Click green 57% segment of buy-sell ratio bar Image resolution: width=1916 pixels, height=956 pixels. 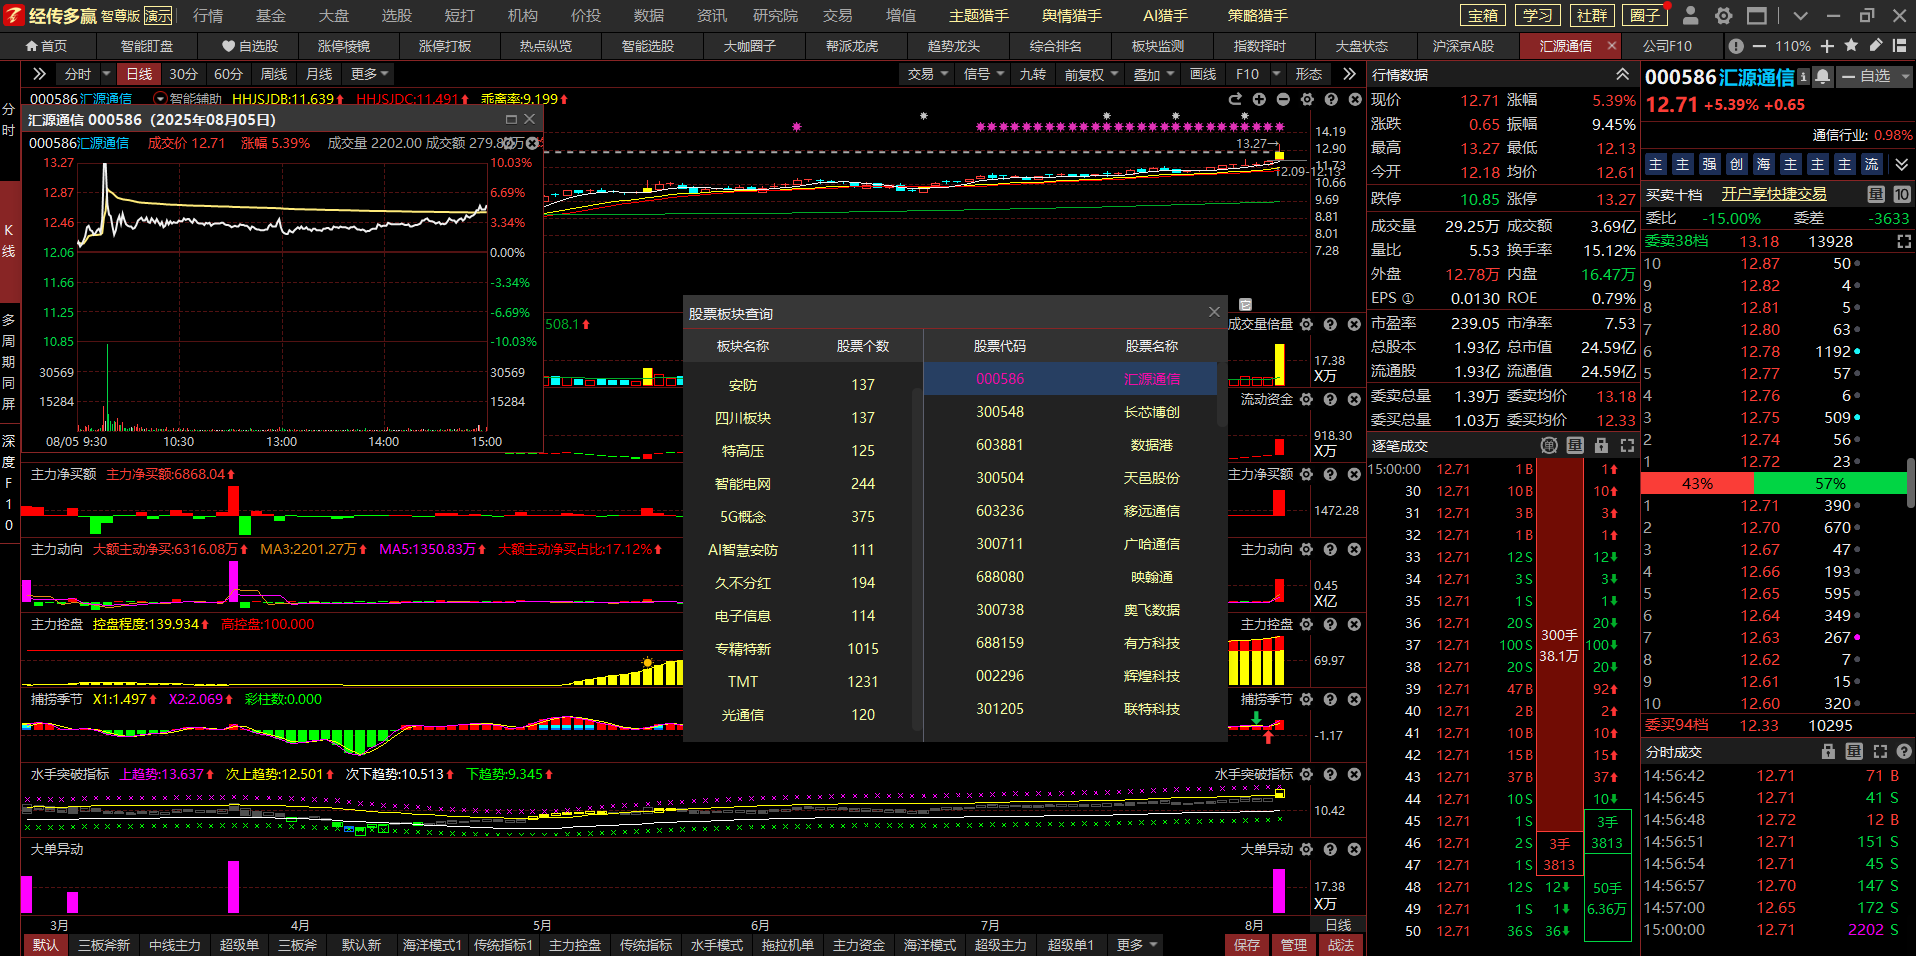point(1830,484)
